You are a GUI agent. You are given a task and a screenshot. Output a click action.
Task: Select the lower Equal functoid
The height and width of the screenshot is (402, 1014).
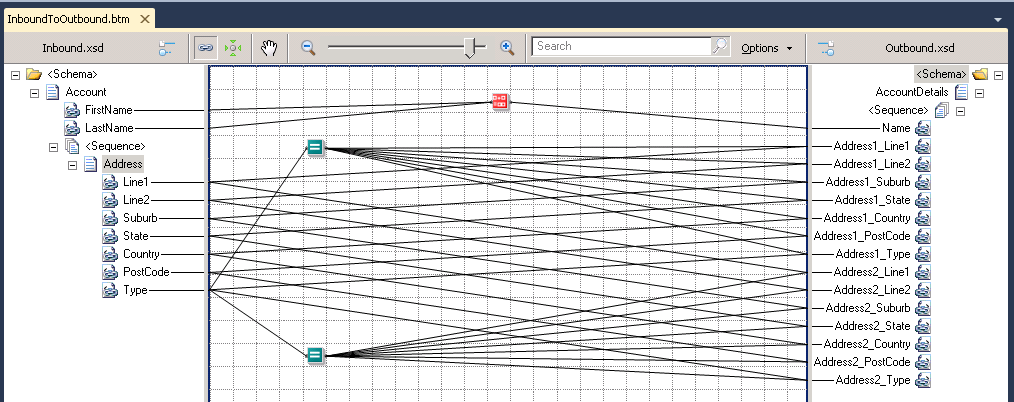[x=315, y=354]
